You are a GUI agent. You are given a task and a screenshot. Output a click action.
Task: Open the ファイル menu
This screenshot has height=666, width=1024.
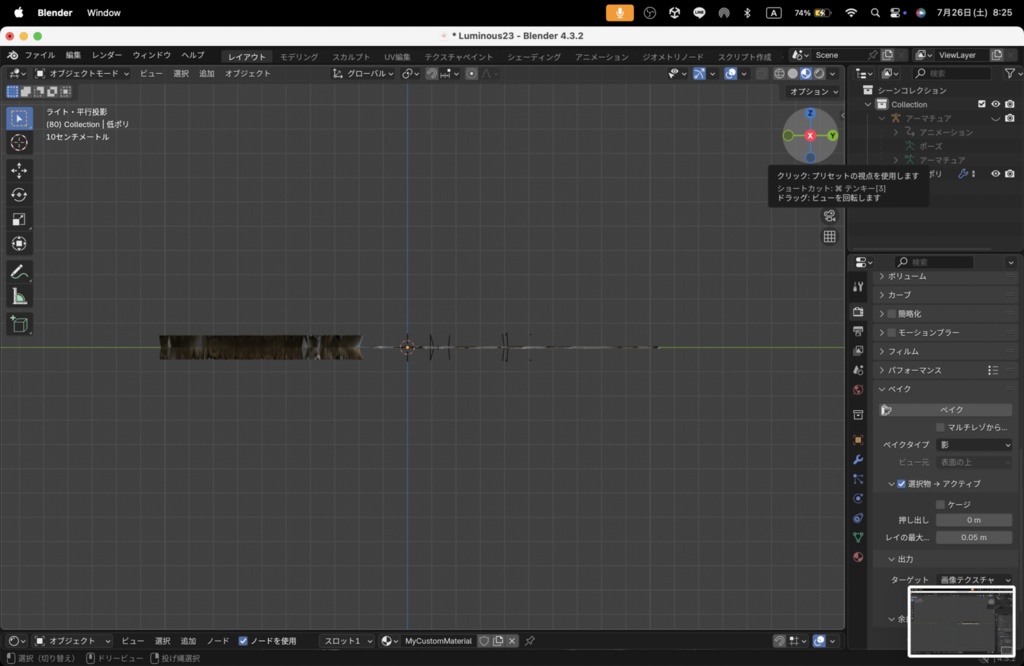tap(40, 56)
